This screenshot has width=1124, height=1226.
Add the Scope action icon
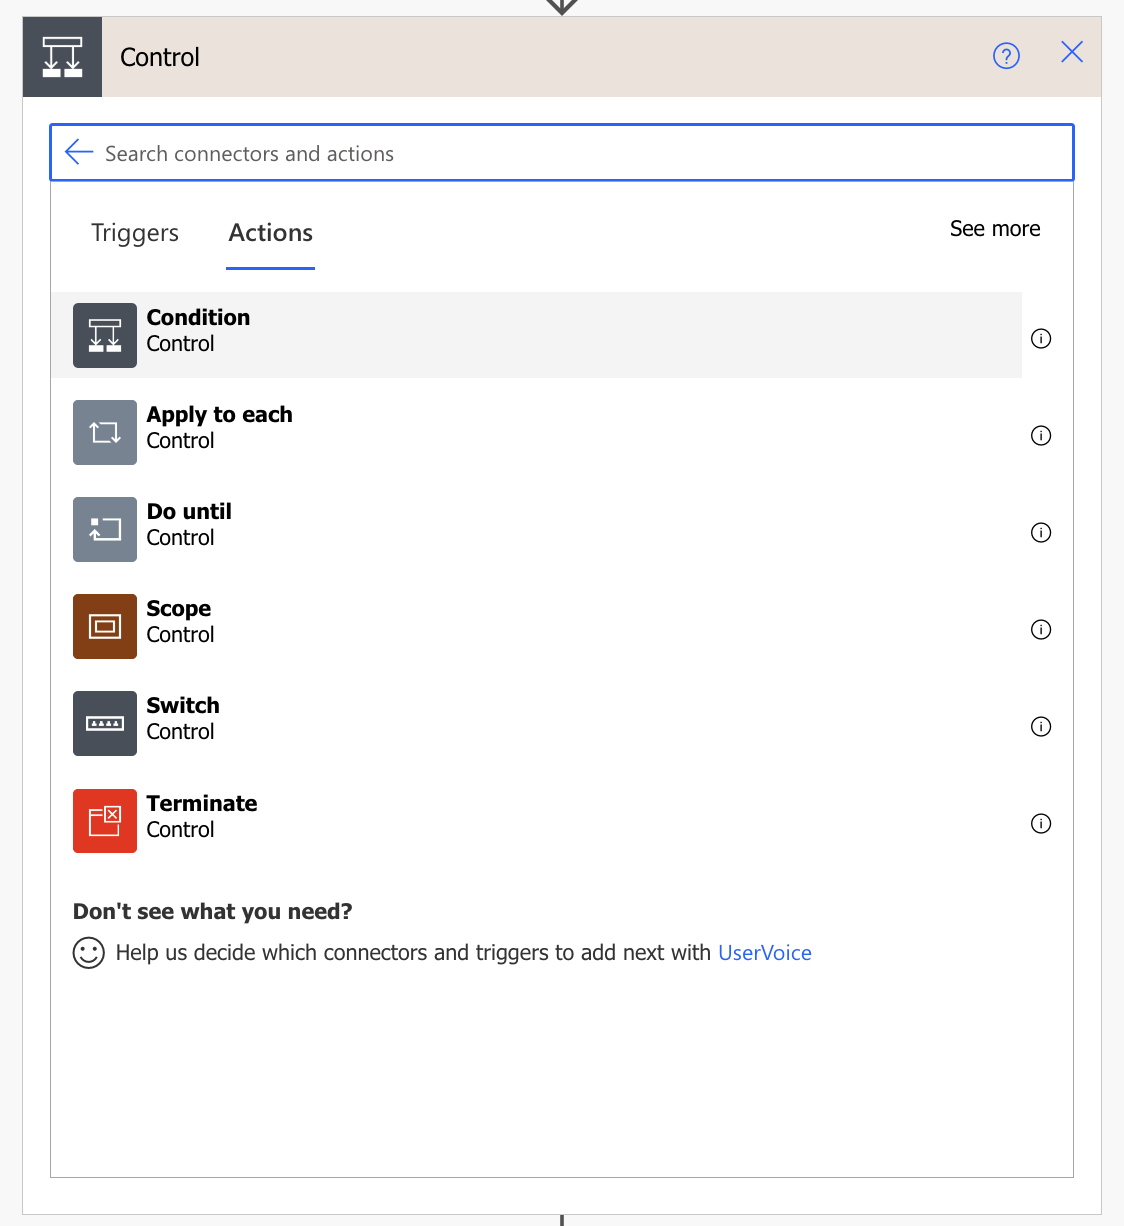pyautogui.click(x=105, y=626)
